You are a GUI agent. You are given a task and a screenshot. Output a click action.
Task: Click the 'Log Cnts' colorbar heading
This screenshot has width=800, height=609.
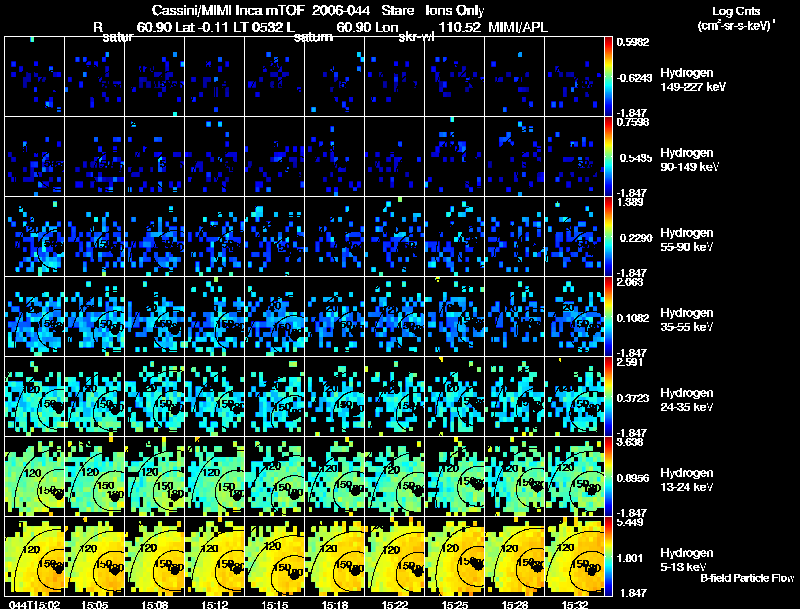point(736,11)
